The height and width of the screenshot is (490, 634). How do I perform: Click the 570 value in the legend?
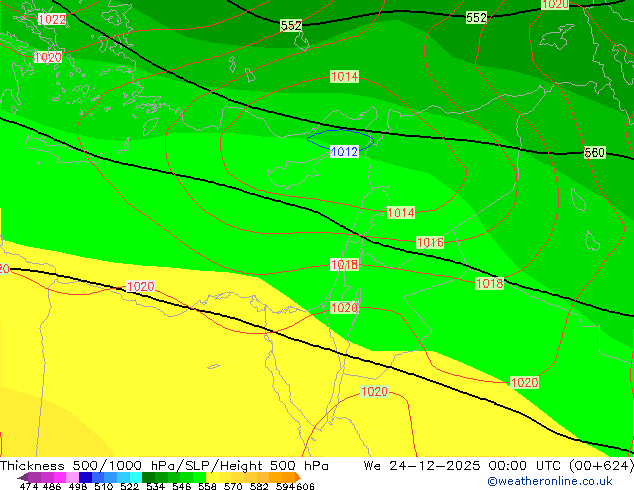[x=233, y=486]
